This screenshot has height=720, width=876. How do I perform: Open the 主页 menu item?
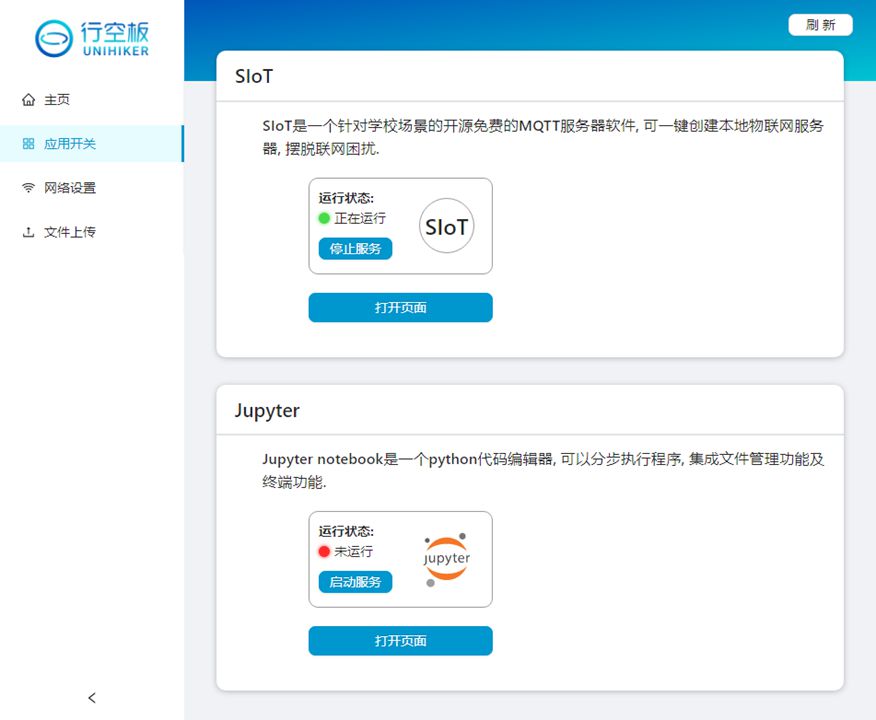click(92, 100)
